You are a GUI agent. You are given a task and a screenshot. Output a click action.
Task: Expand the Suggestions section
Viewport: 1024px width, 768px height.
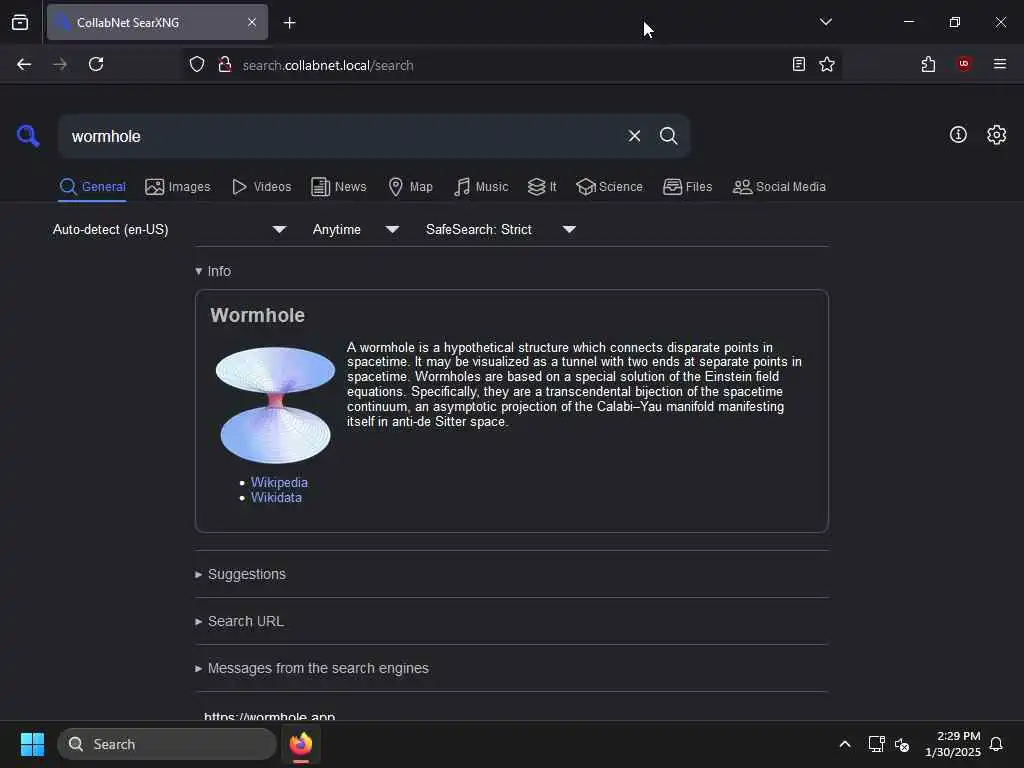(240, 574)
